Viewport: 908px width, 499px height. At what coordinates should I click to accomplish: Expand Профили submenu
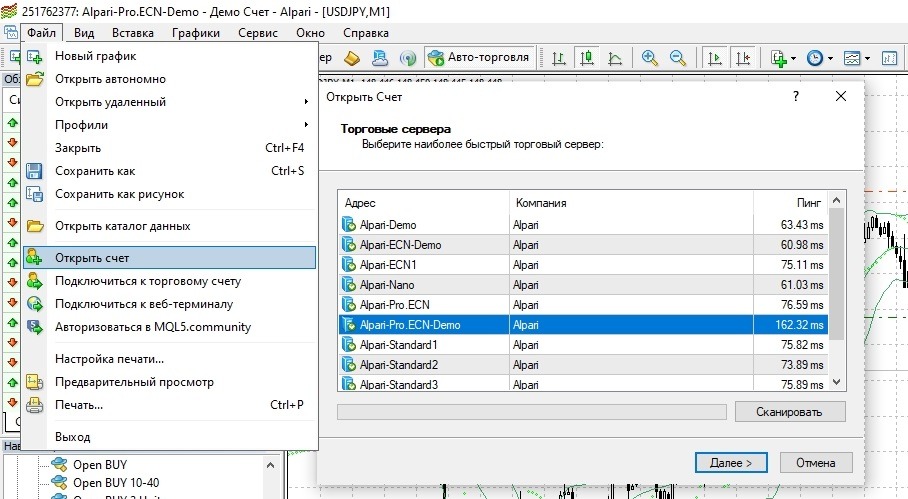pyautogui.click(x=170, y=125)
